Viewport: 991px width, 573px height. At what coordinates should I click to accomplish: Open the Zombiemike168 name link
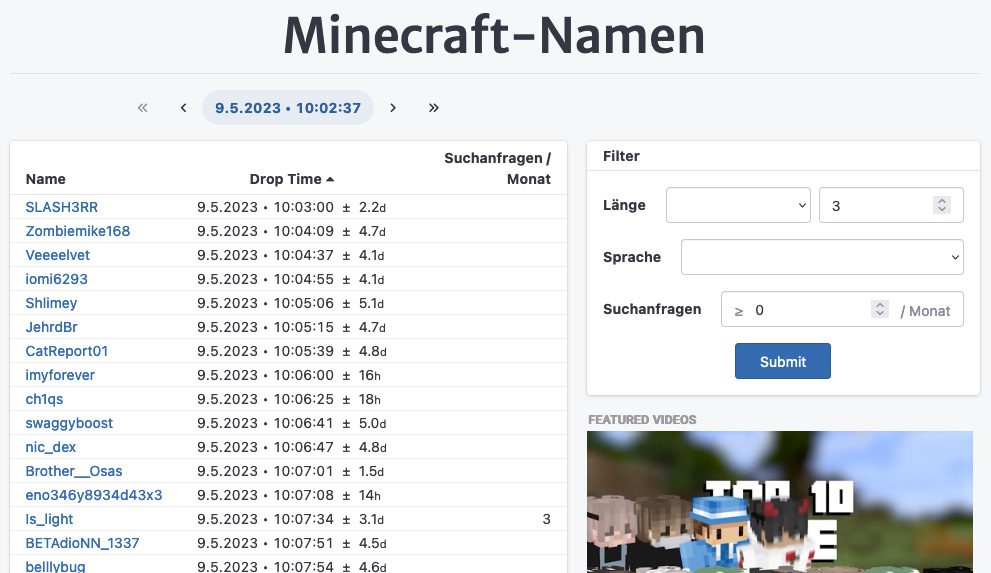click(x=78, y=231)
